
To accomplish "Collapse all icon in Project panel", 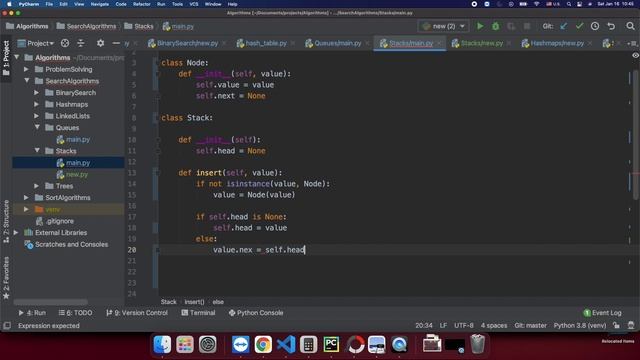I will (x=81, y=43).
